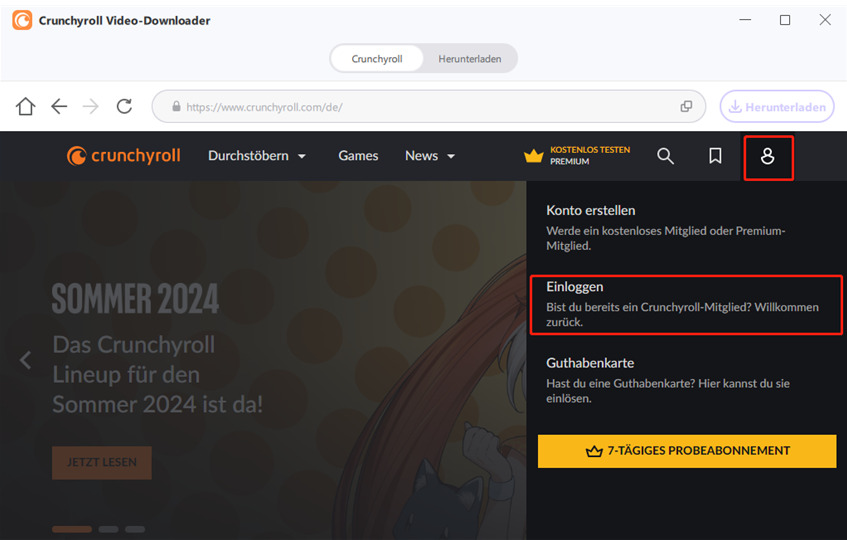Click the Herunterladen download button
Viewport: 847px width, 540px height.
pos(777,106)
